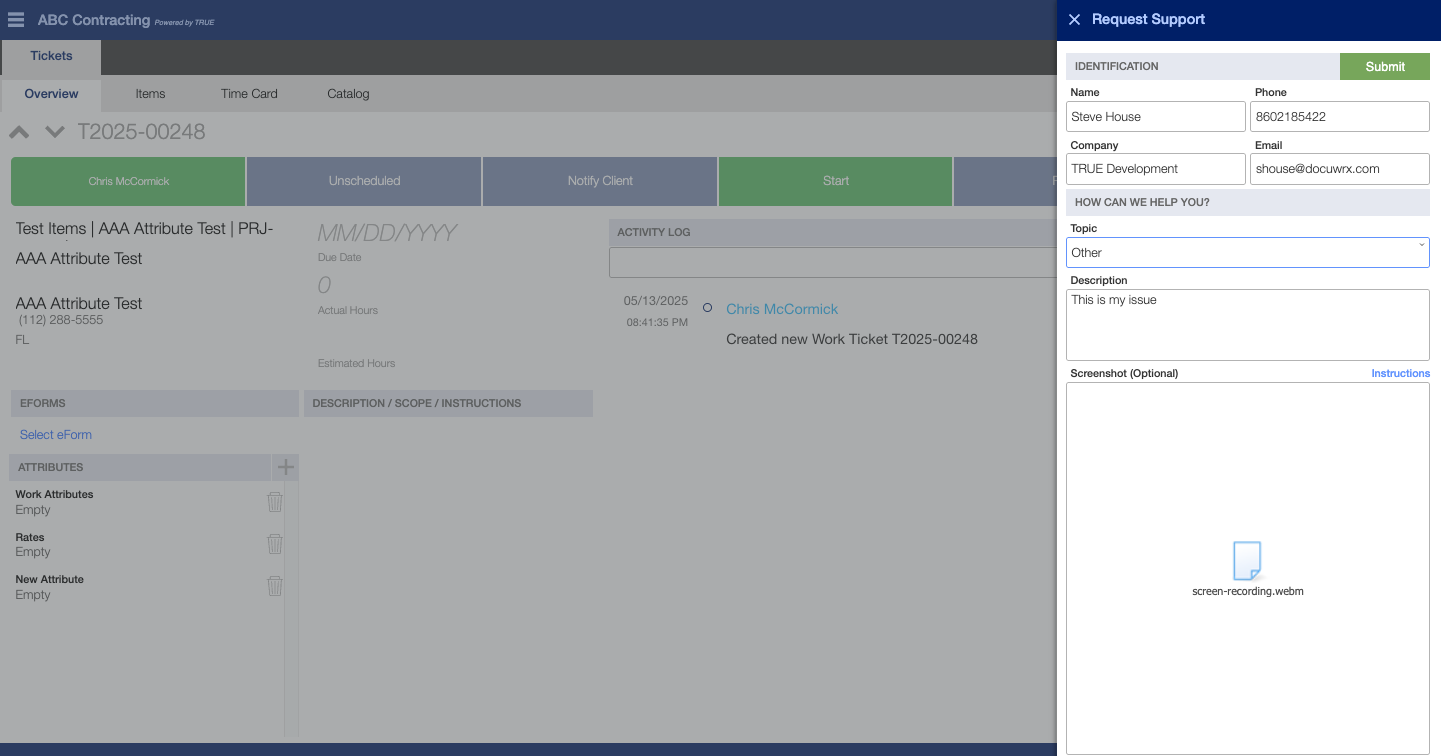Screen dimensions: 1441x756
Task: Click the 05/13/2025 log date
Action: pyautogui.click(x=656, y=301)
